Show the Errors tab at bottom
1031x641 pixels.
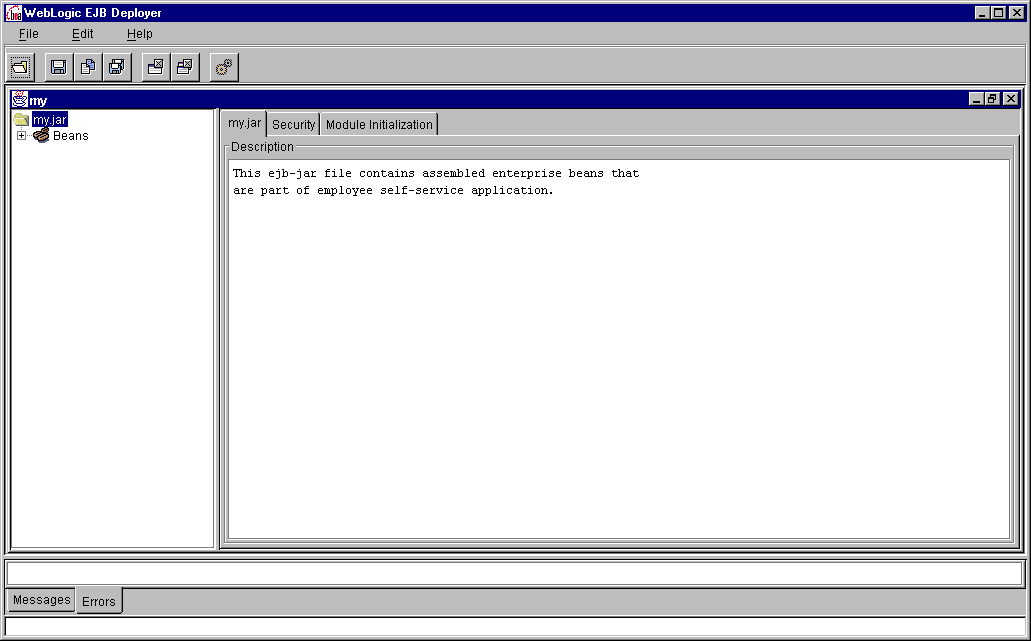click(x=99, y=601)
